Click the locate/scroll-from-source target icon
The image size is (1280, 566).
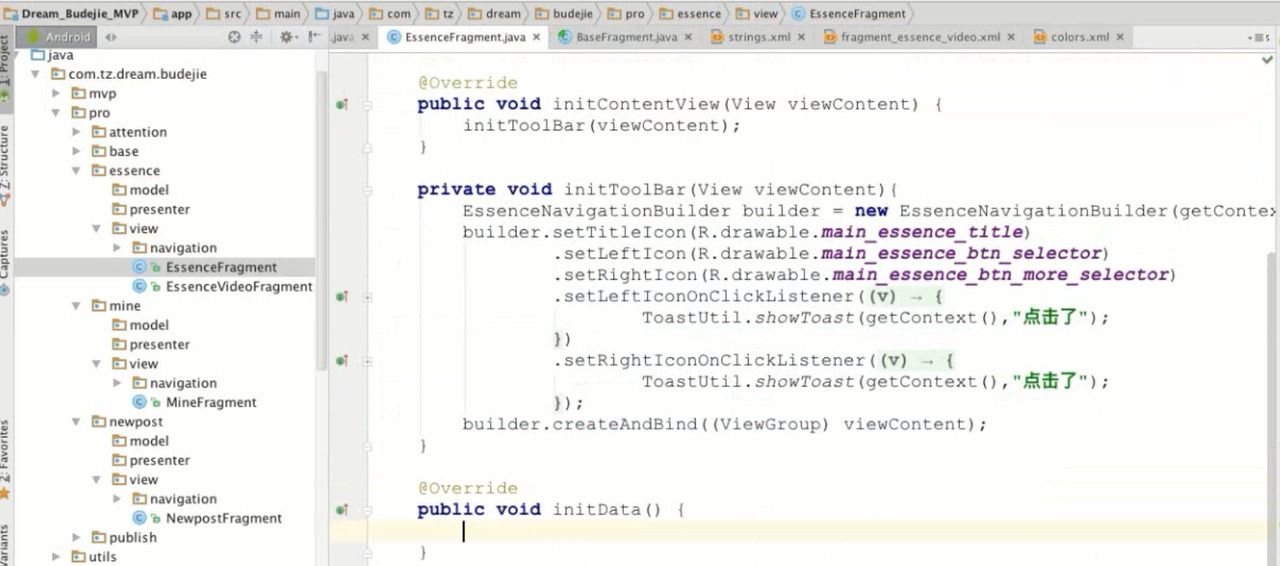234,37
